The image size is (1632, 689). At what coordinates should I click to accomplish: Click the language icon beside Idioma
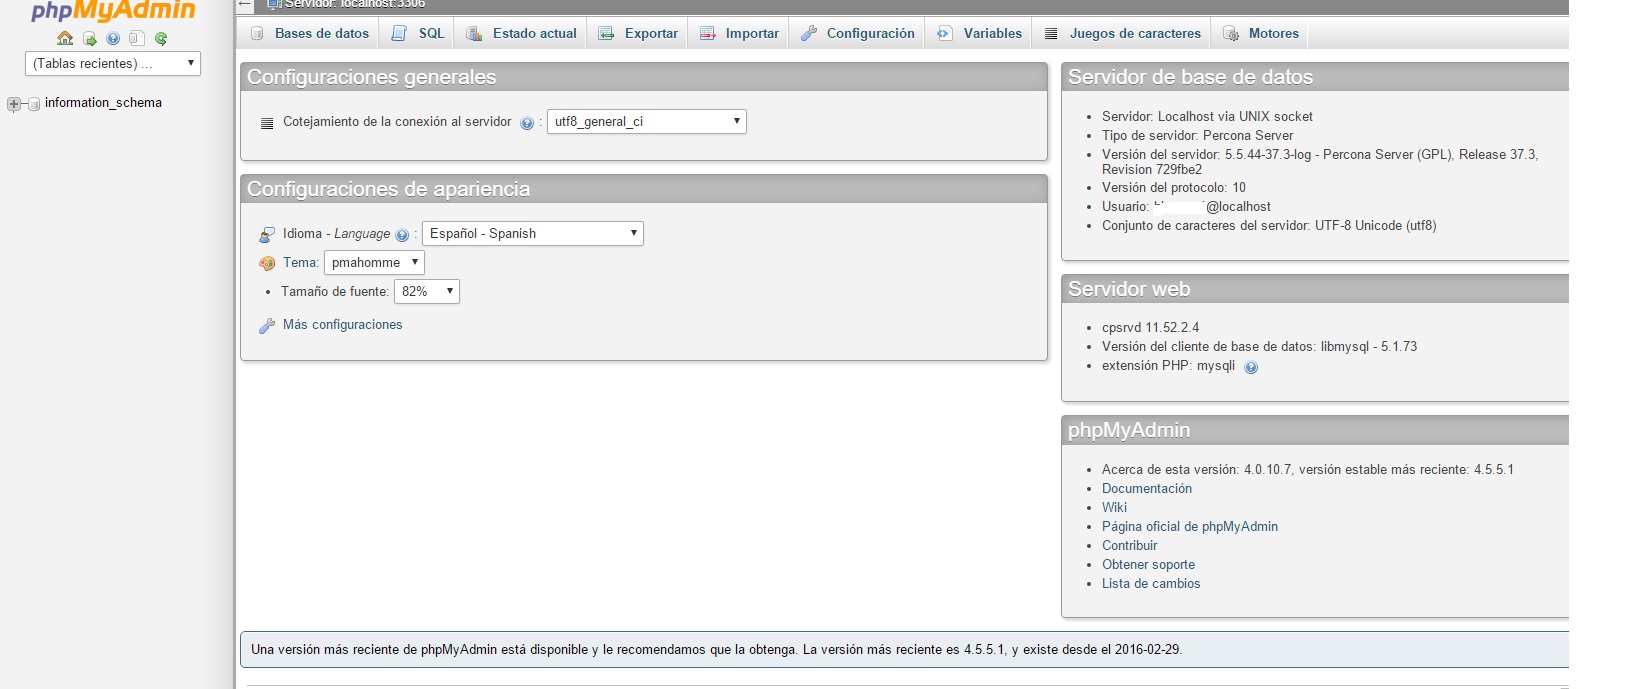pyautogui.click(x=267, y=234)
